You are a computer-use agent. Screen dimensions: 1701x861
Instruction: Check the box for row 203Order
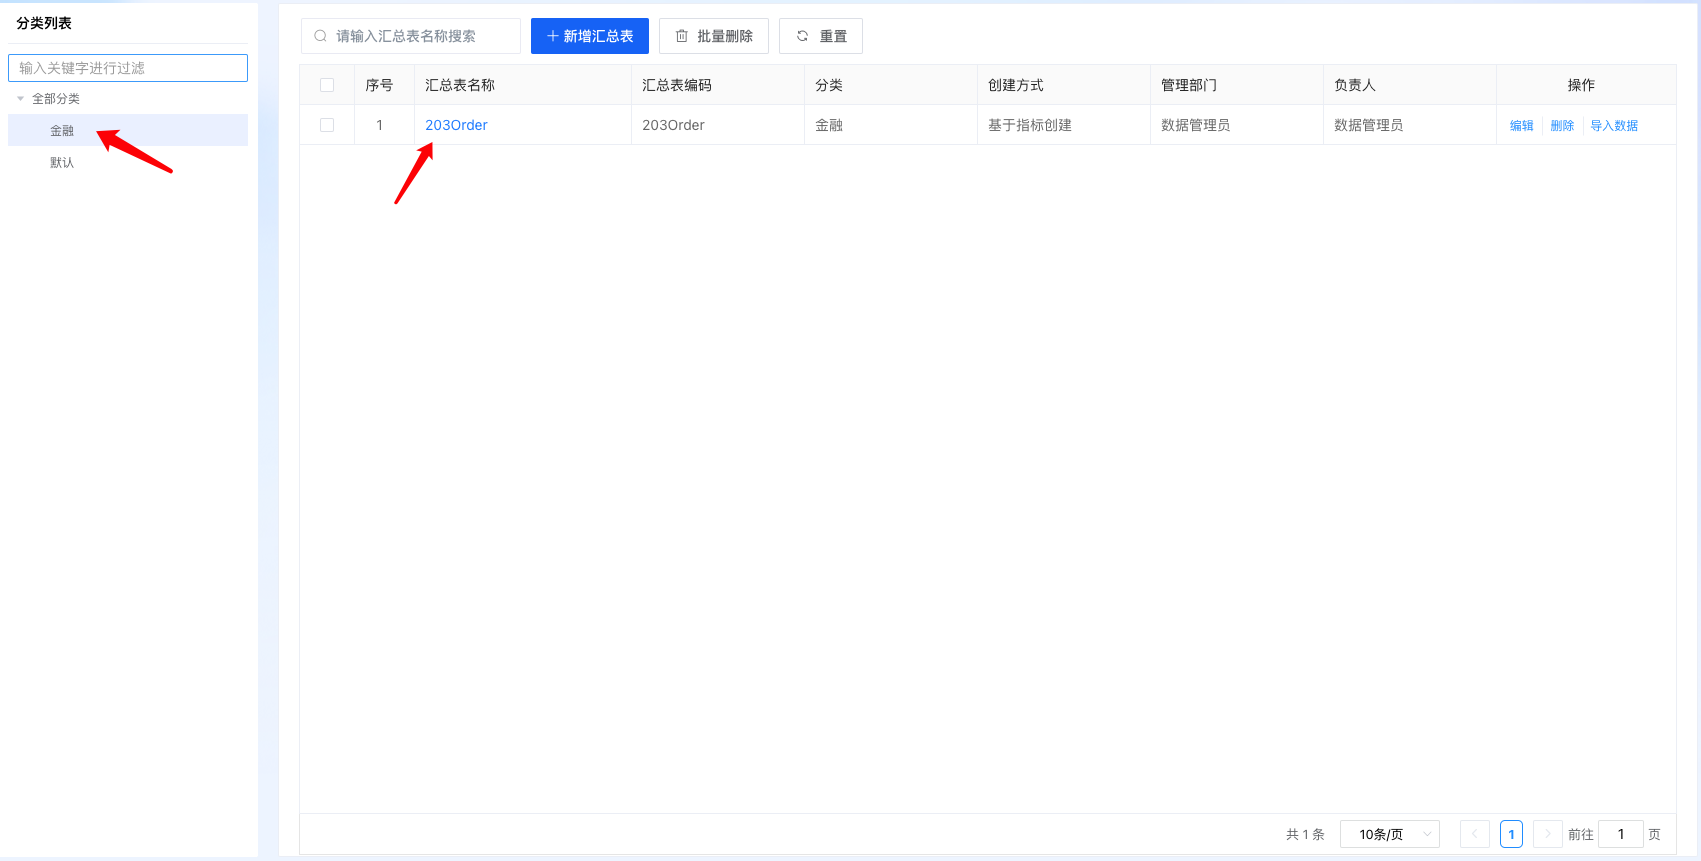click(327, 125)
